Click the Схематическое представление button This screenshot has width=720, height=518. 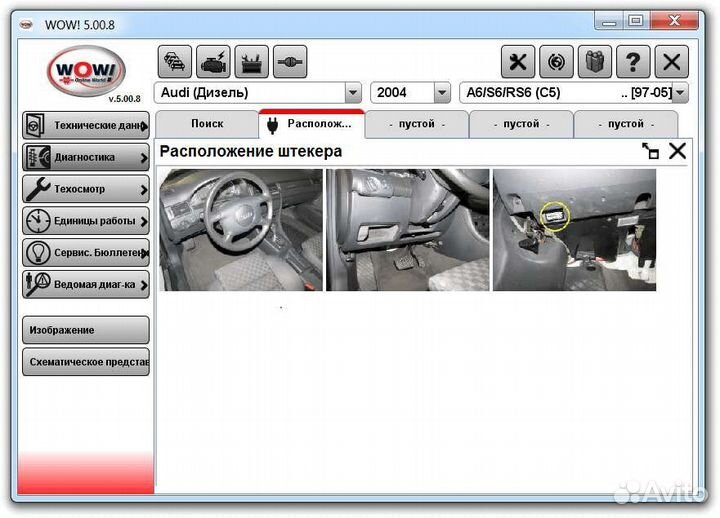(x=86, y=362)
